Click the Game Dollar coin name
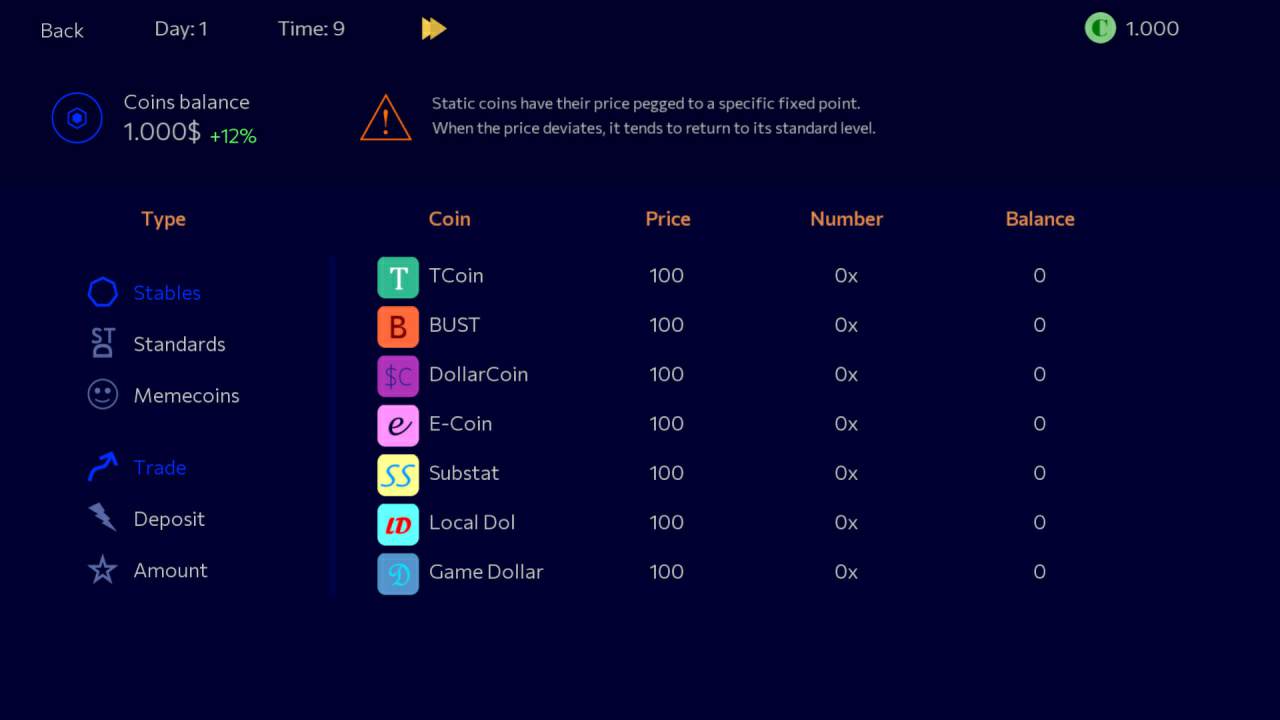The image size is (1280, 720). click(x=486, y=572)
